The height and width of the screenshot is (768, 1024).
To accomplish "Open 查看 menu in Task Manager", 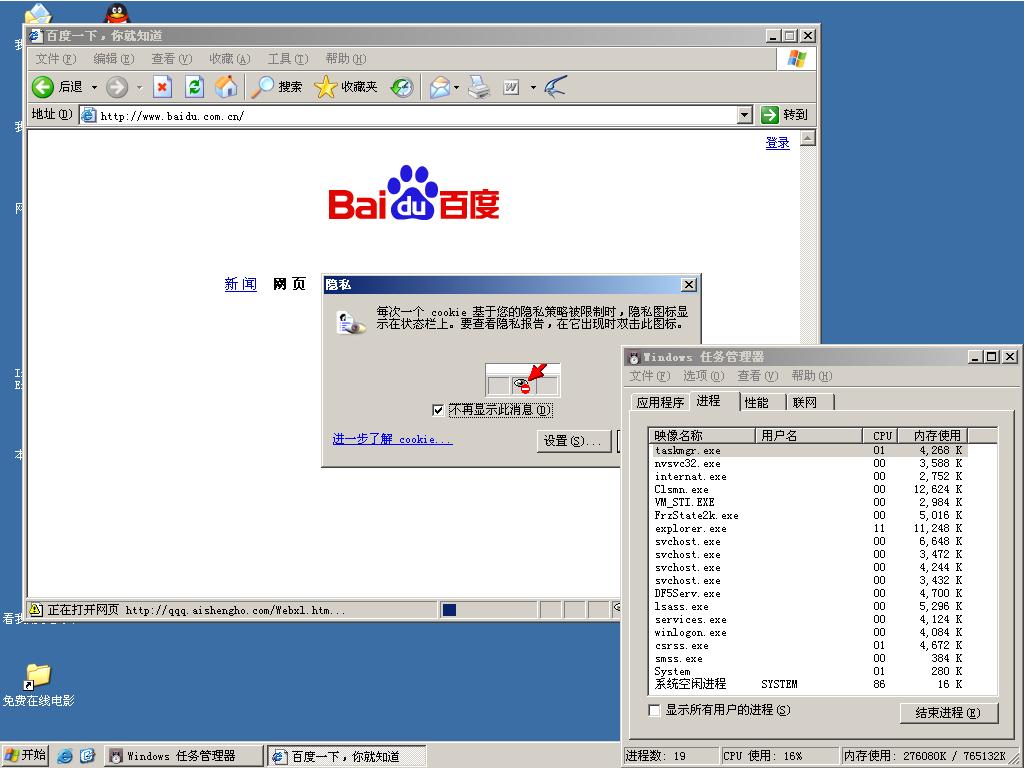I will tap(758, 376).
